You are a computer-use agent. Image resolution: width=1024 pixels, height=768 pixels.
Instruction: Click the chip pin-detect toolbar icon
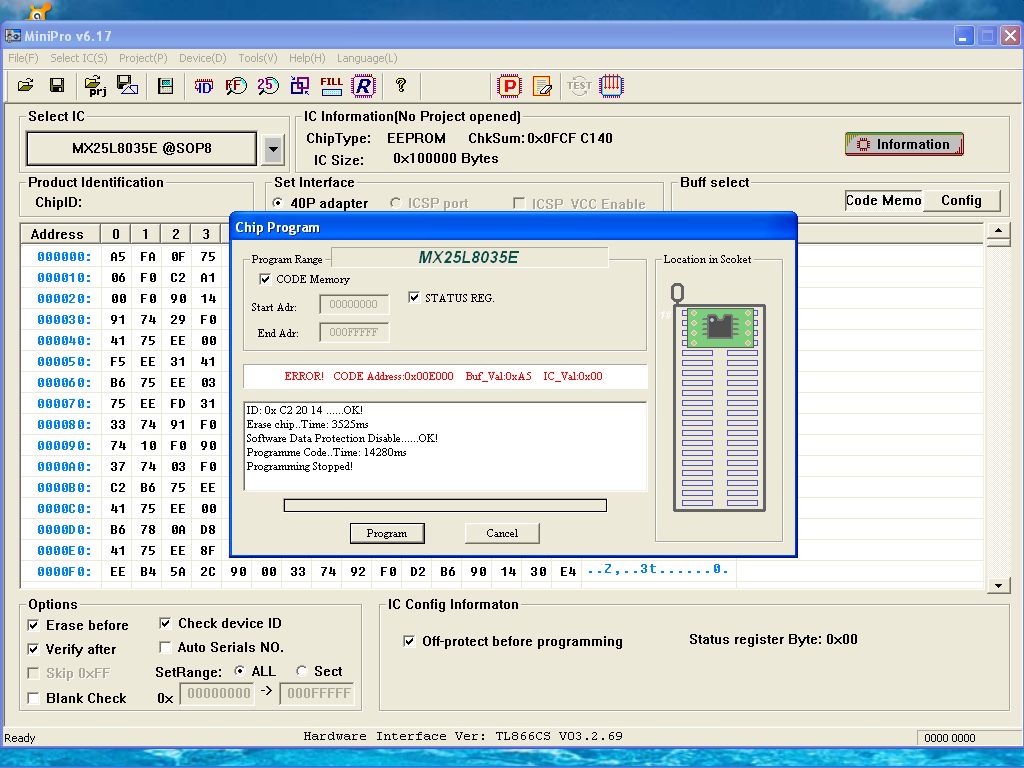(611, 86)
